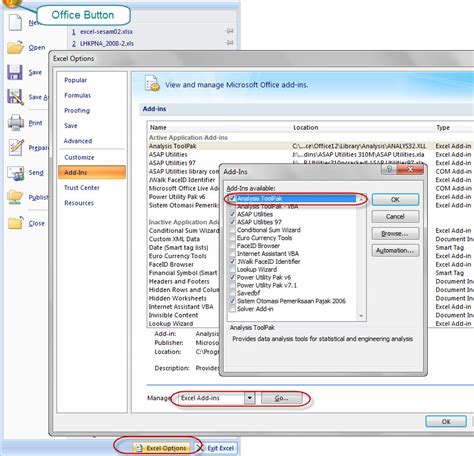Open the Manage Excel Add-ins dropdown
Image resolution: width=474 pixels, height=456 pixels.
click(249, 398)
